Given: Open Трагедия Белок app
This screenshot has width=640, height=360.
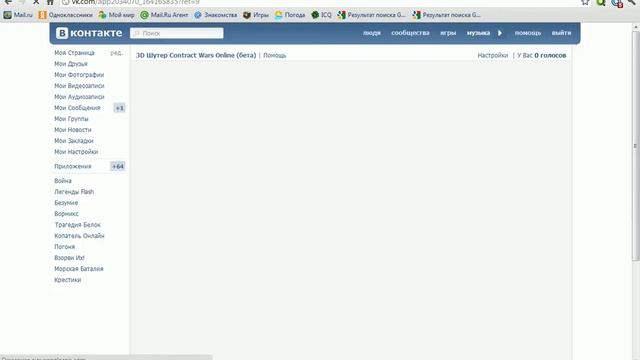Looking at the screenshot, I should click(x=77, y=225).
